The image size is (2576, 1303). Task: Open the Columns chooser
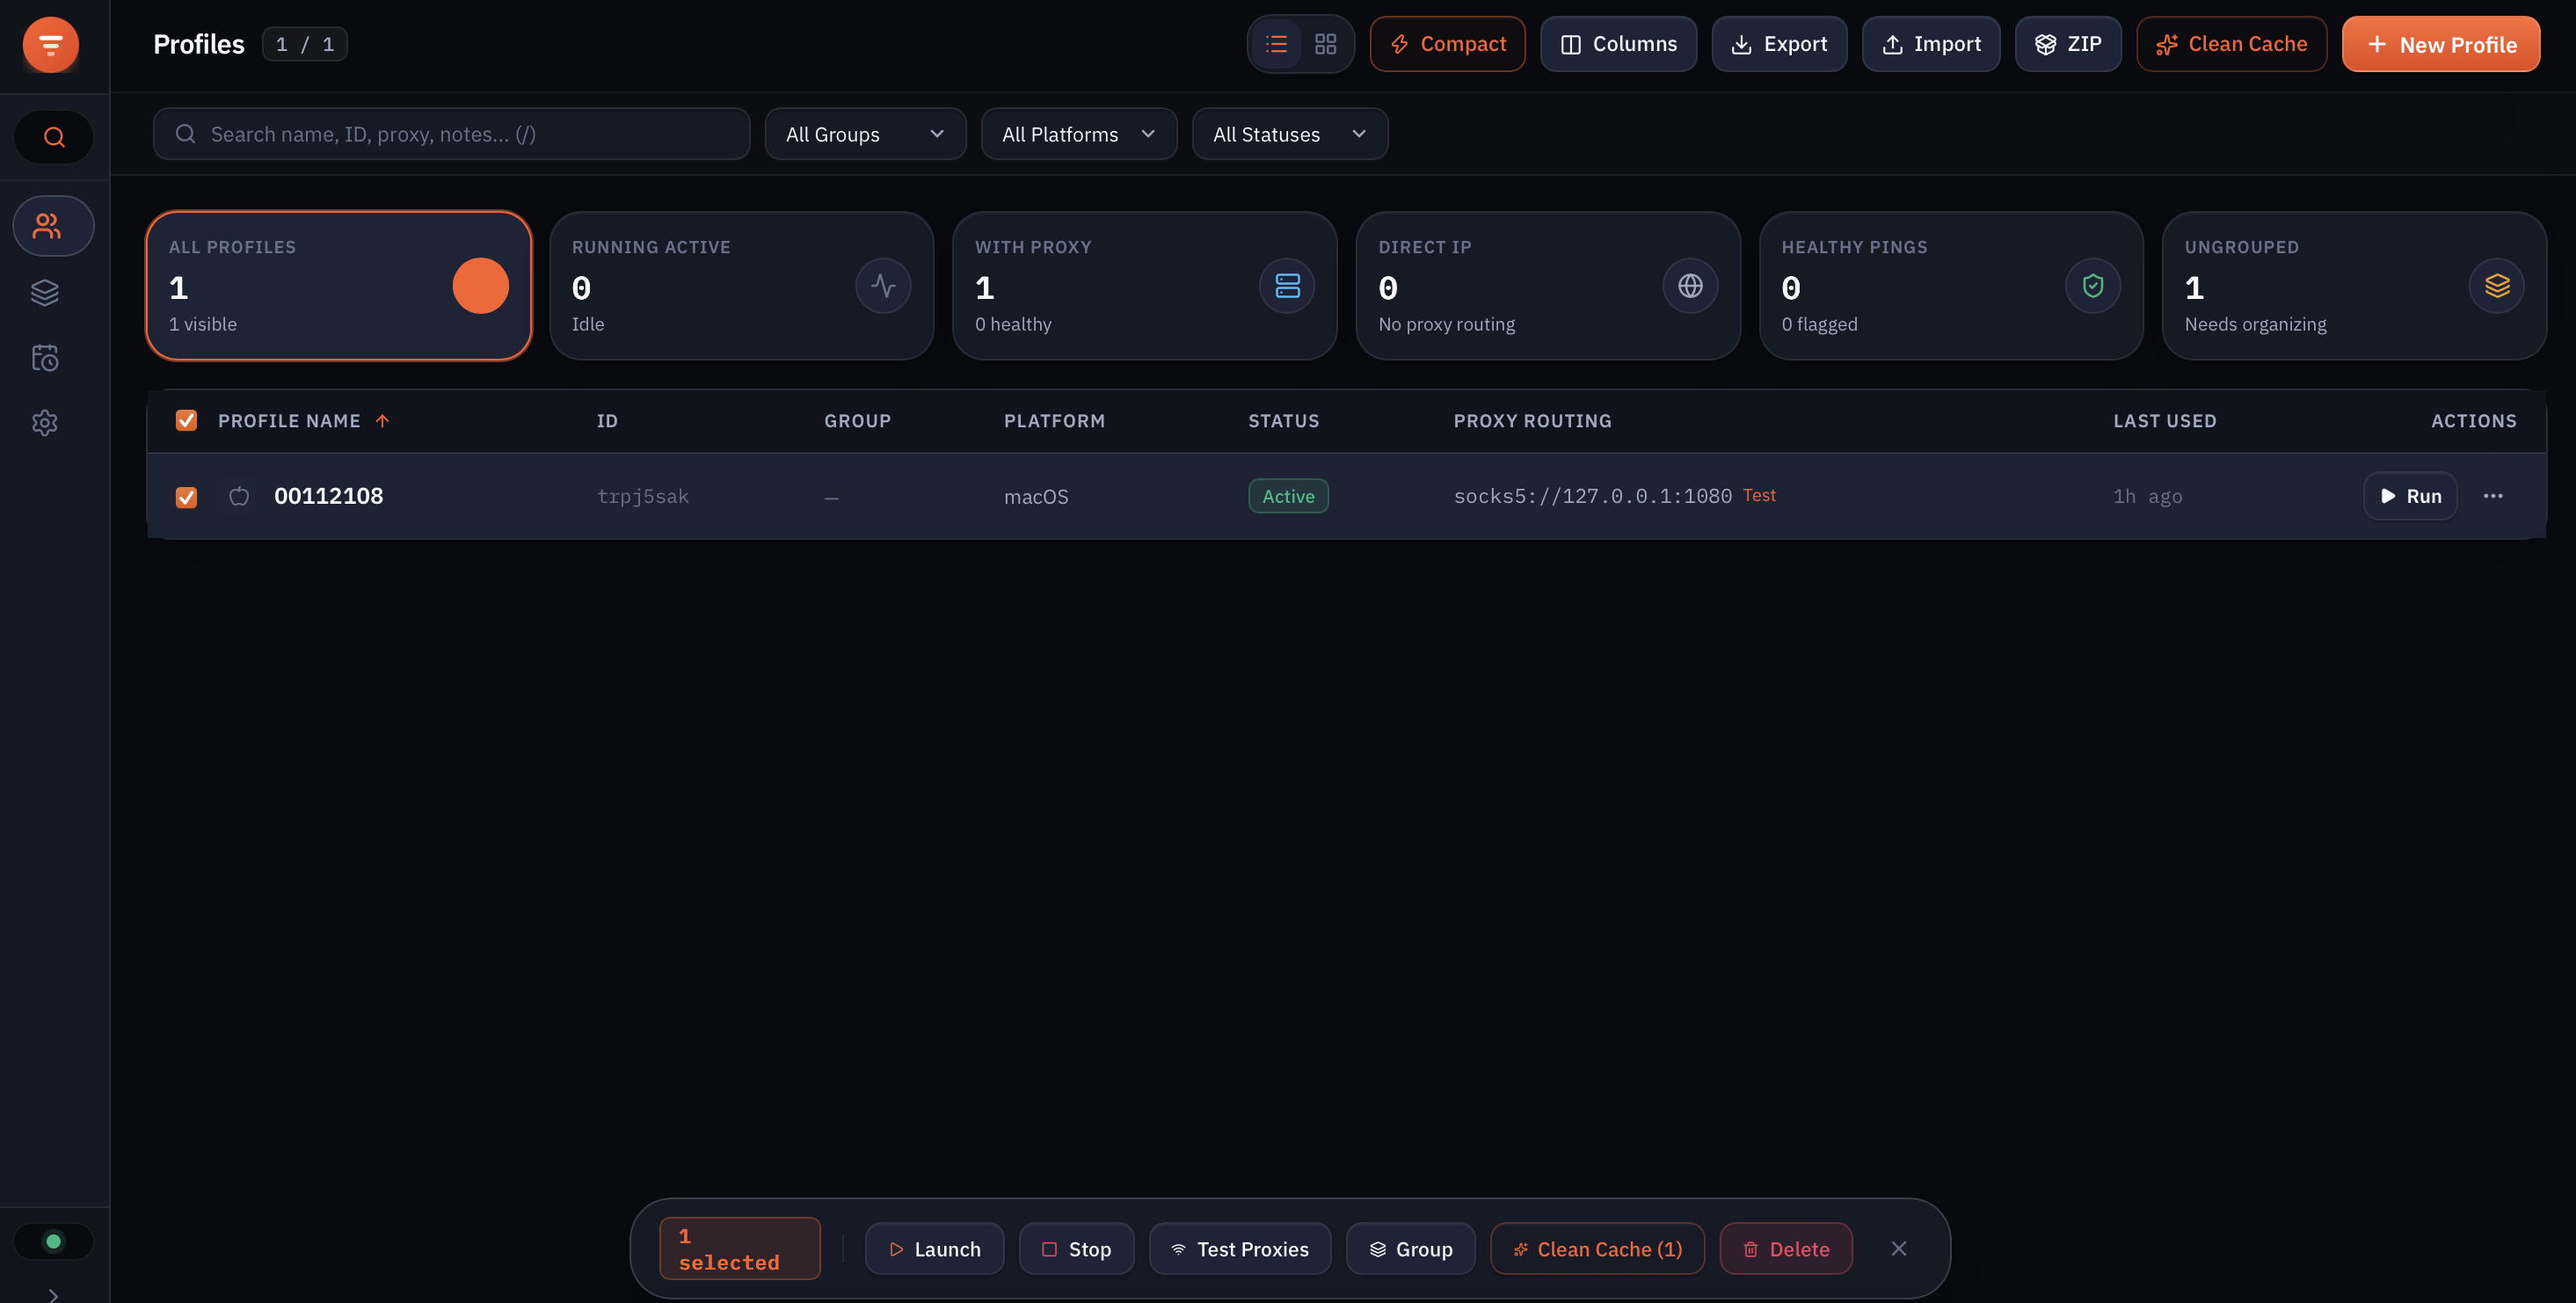[1618, 44]
